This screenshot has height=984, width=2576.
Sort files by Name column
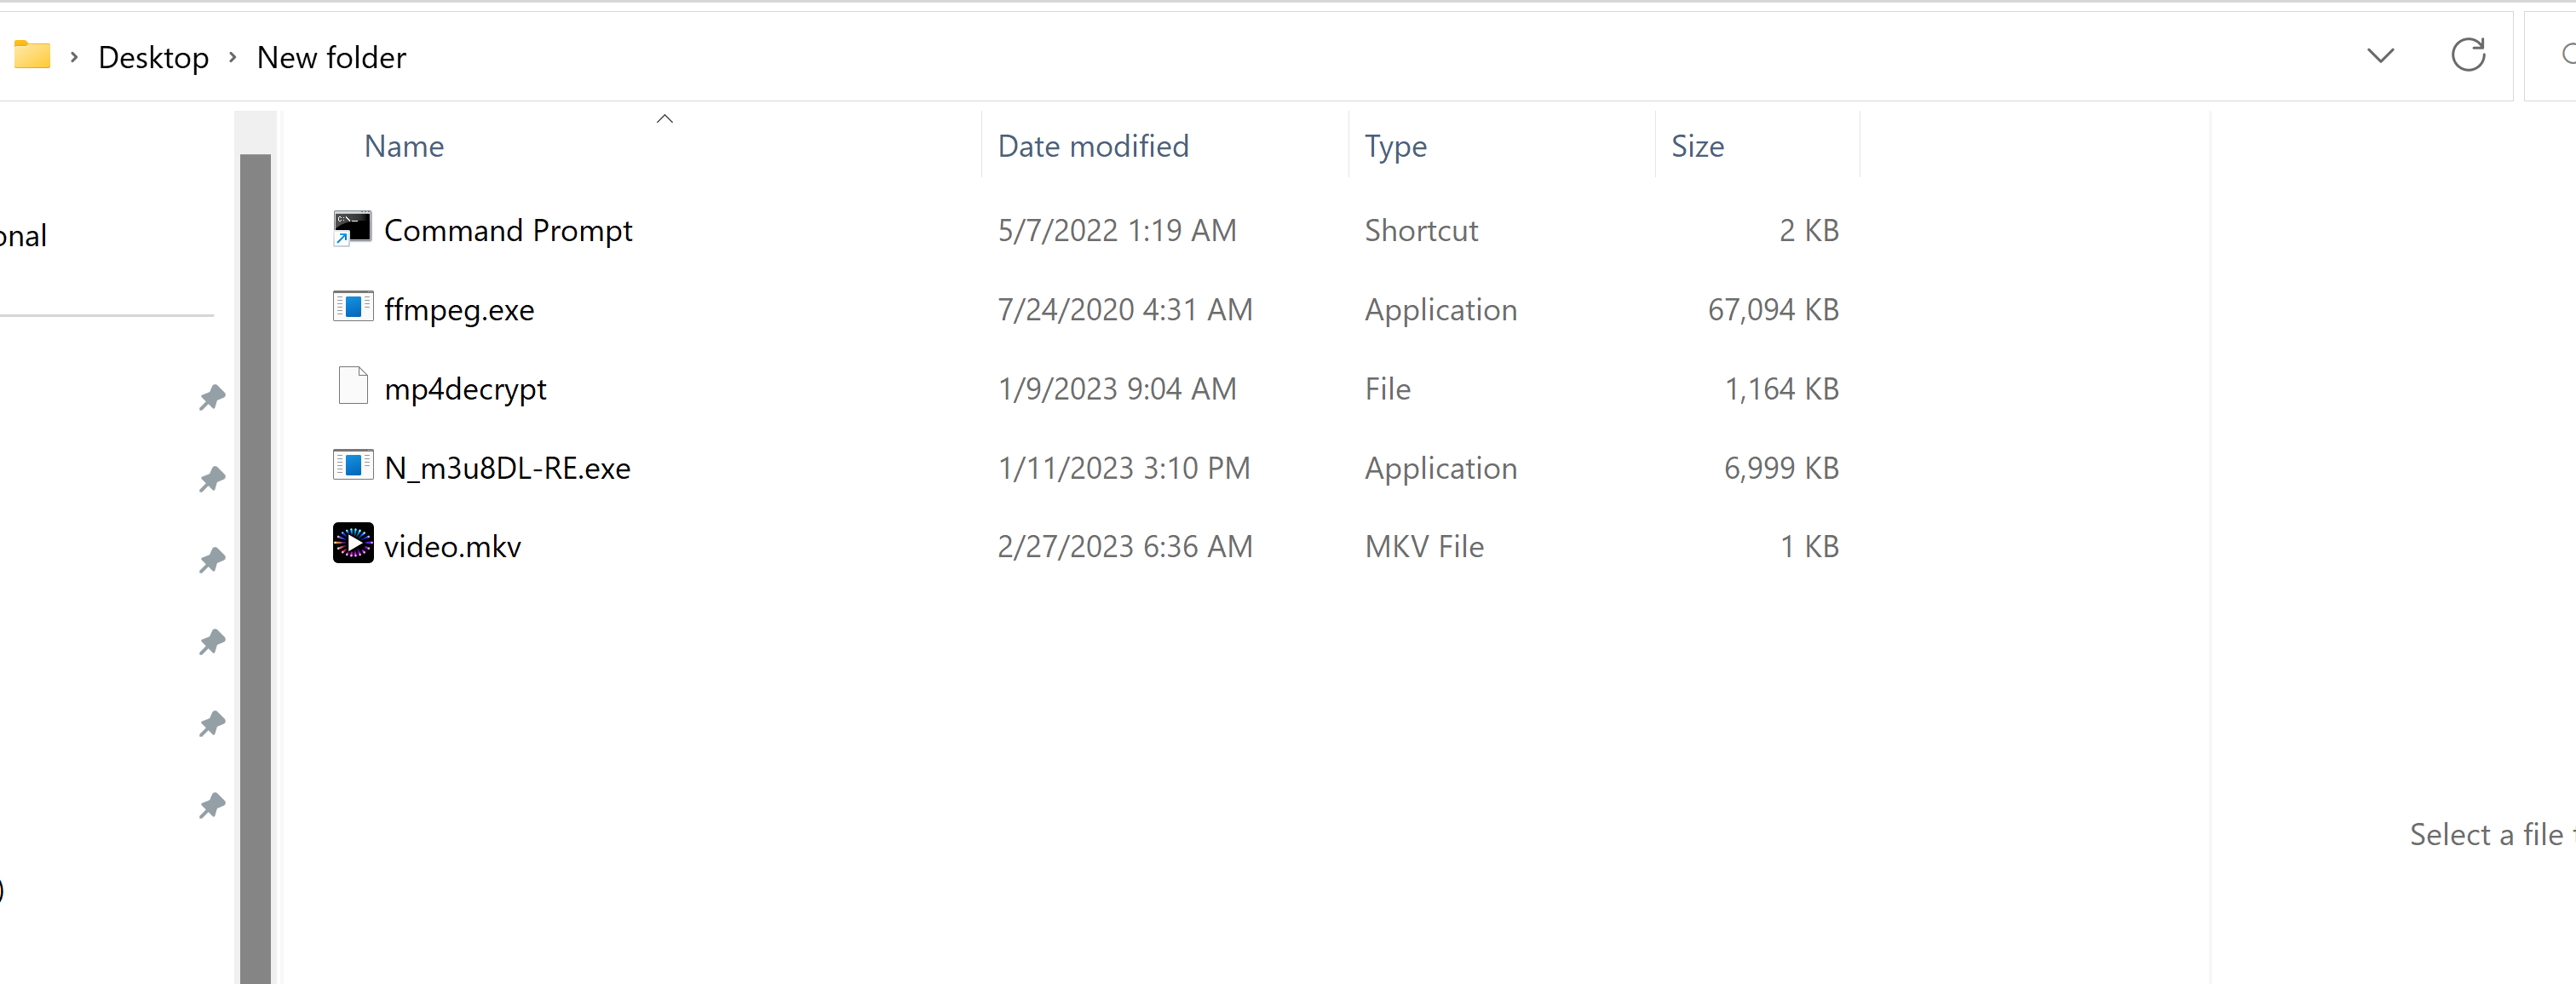[404, 147]
